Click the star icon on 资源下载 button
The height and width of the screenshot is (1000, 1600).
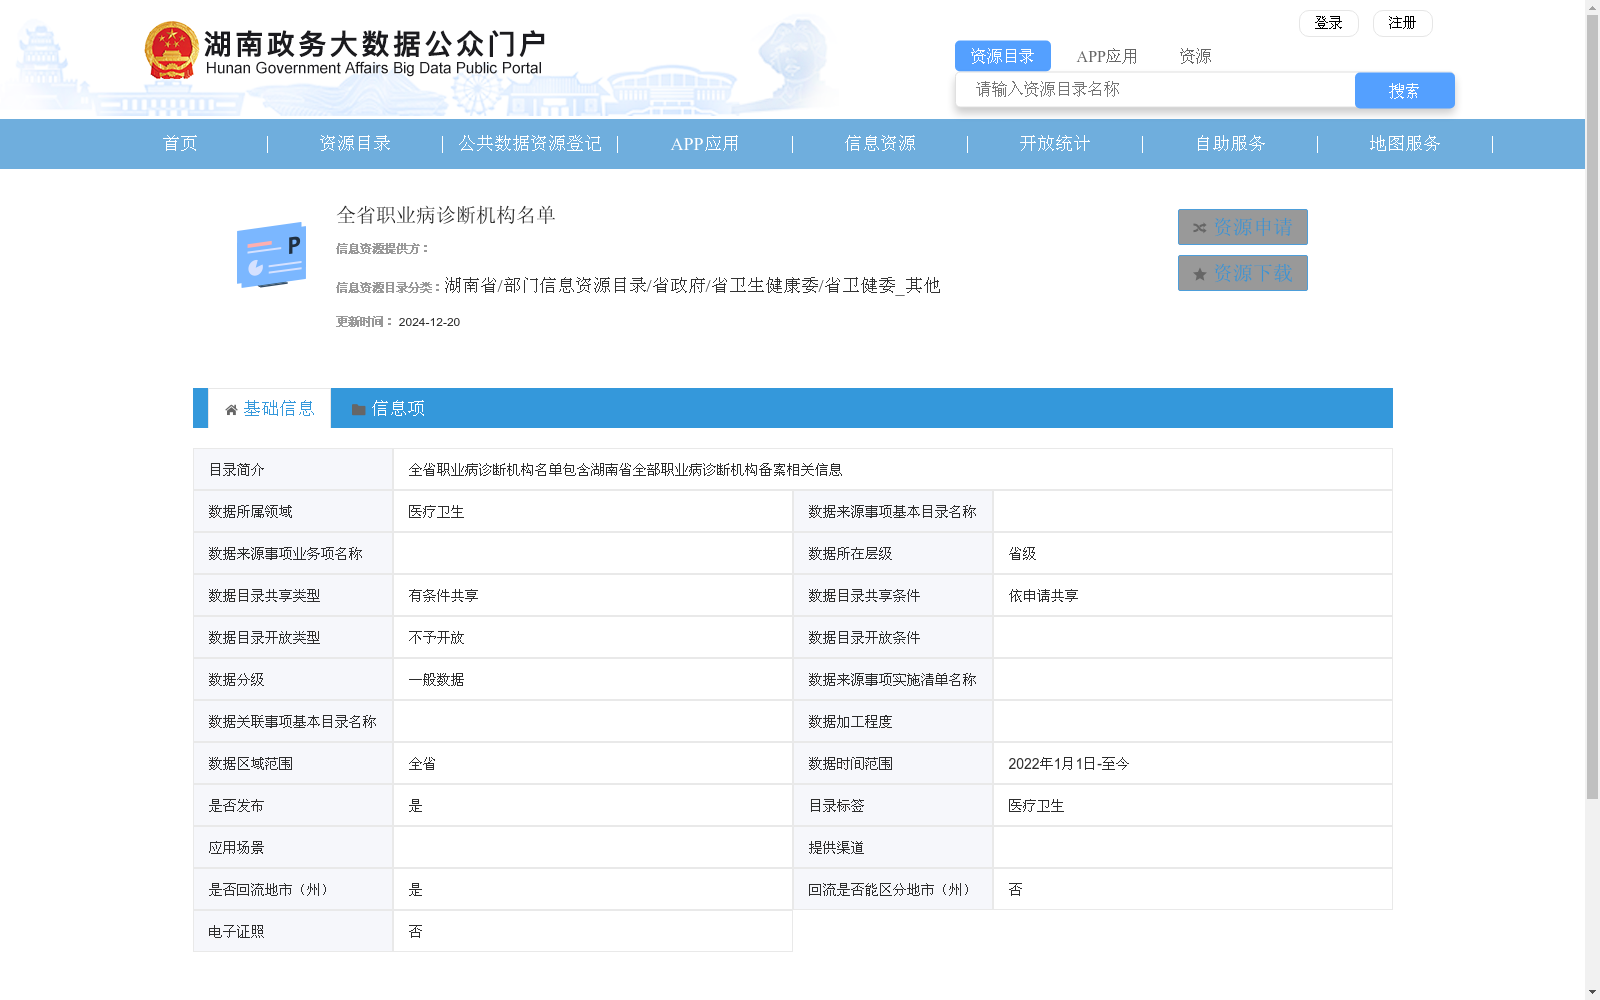coord(1198,272)
